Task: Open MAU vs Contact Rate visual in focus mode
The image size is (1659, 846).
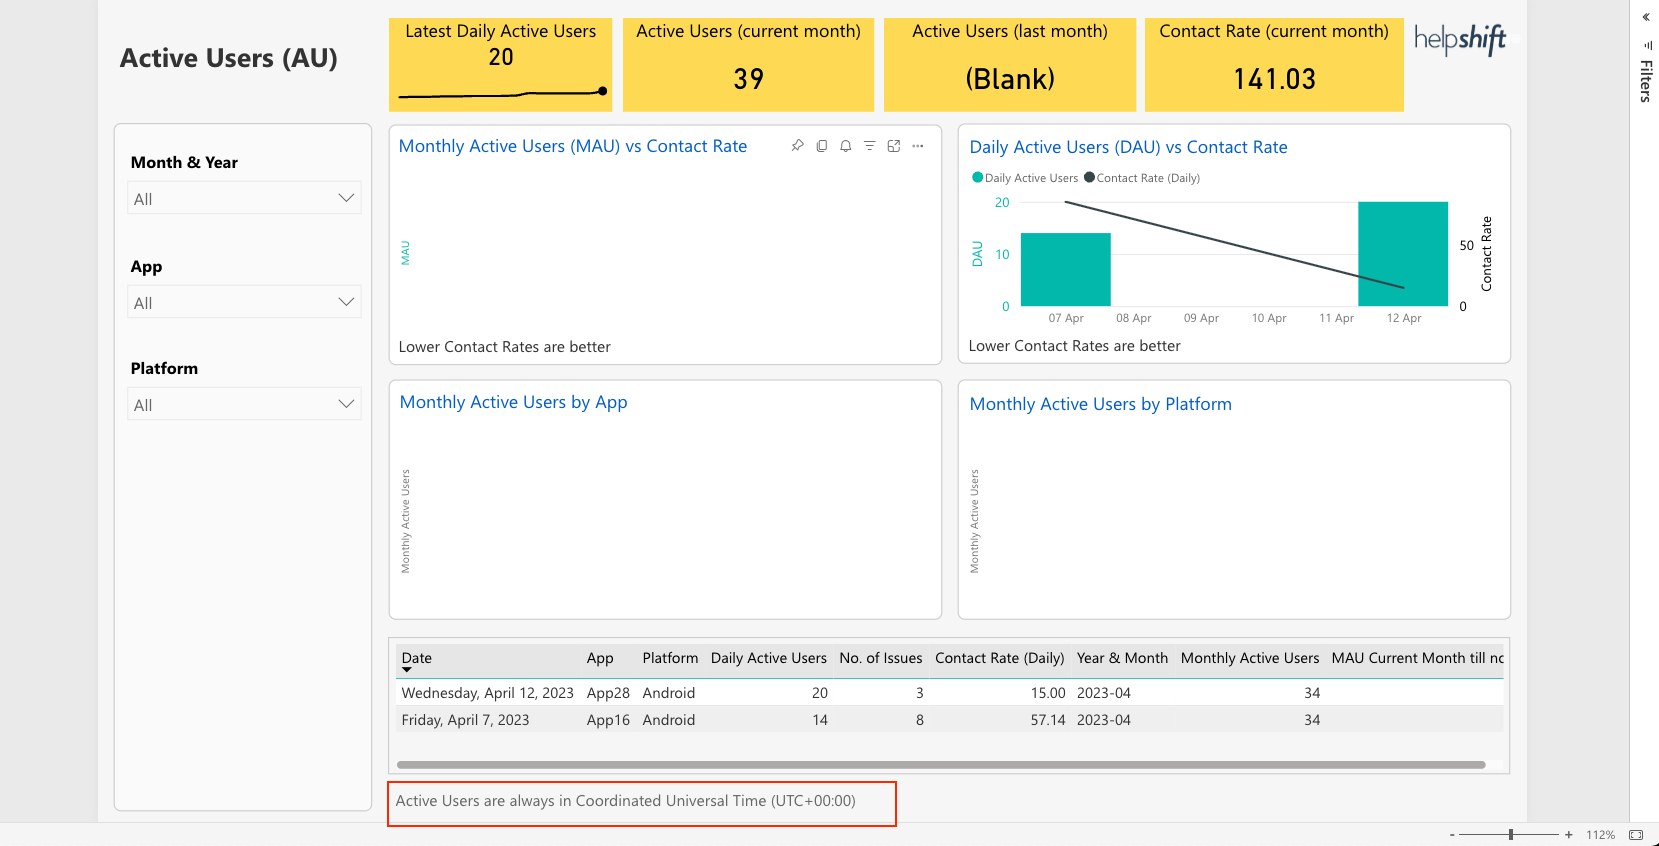Action: point(894,146)
